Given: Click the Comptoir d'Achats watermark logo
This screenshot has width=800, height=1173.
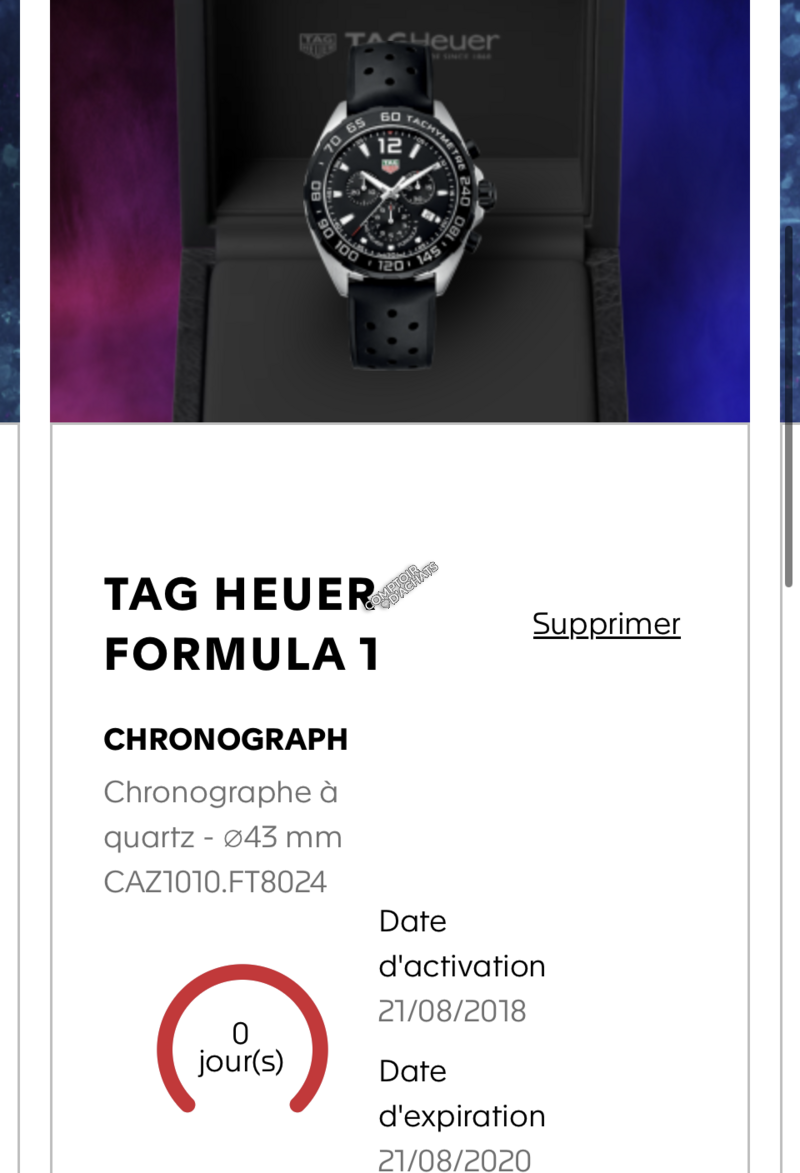Looking at the screenshot, I should (402, 587).
